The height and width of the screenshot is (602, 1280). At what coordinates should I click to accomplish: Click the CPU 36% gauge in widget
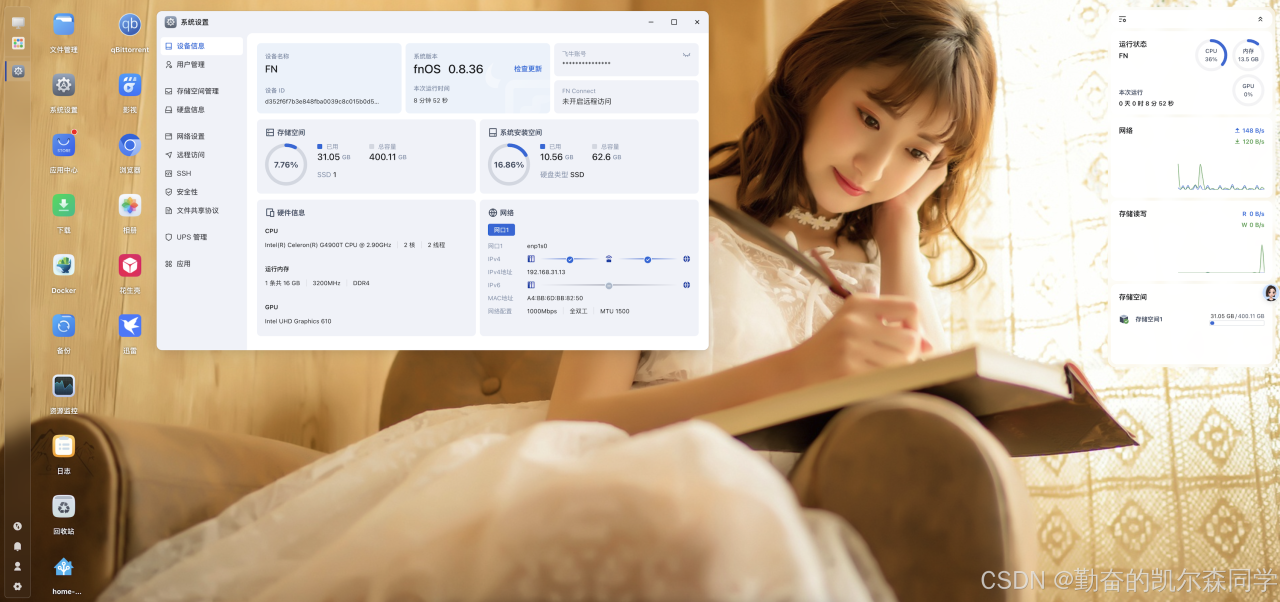1211,55
